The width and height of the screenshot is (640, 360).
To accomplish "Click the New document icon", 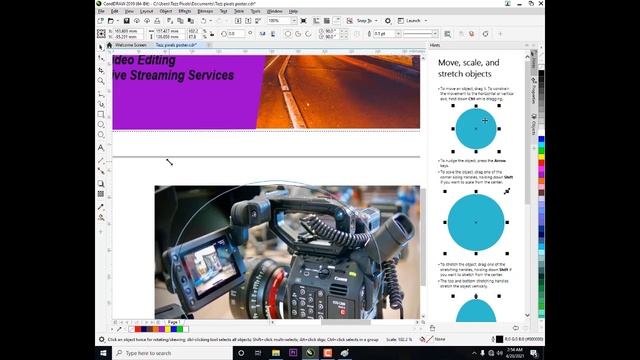I will (101, 20).
